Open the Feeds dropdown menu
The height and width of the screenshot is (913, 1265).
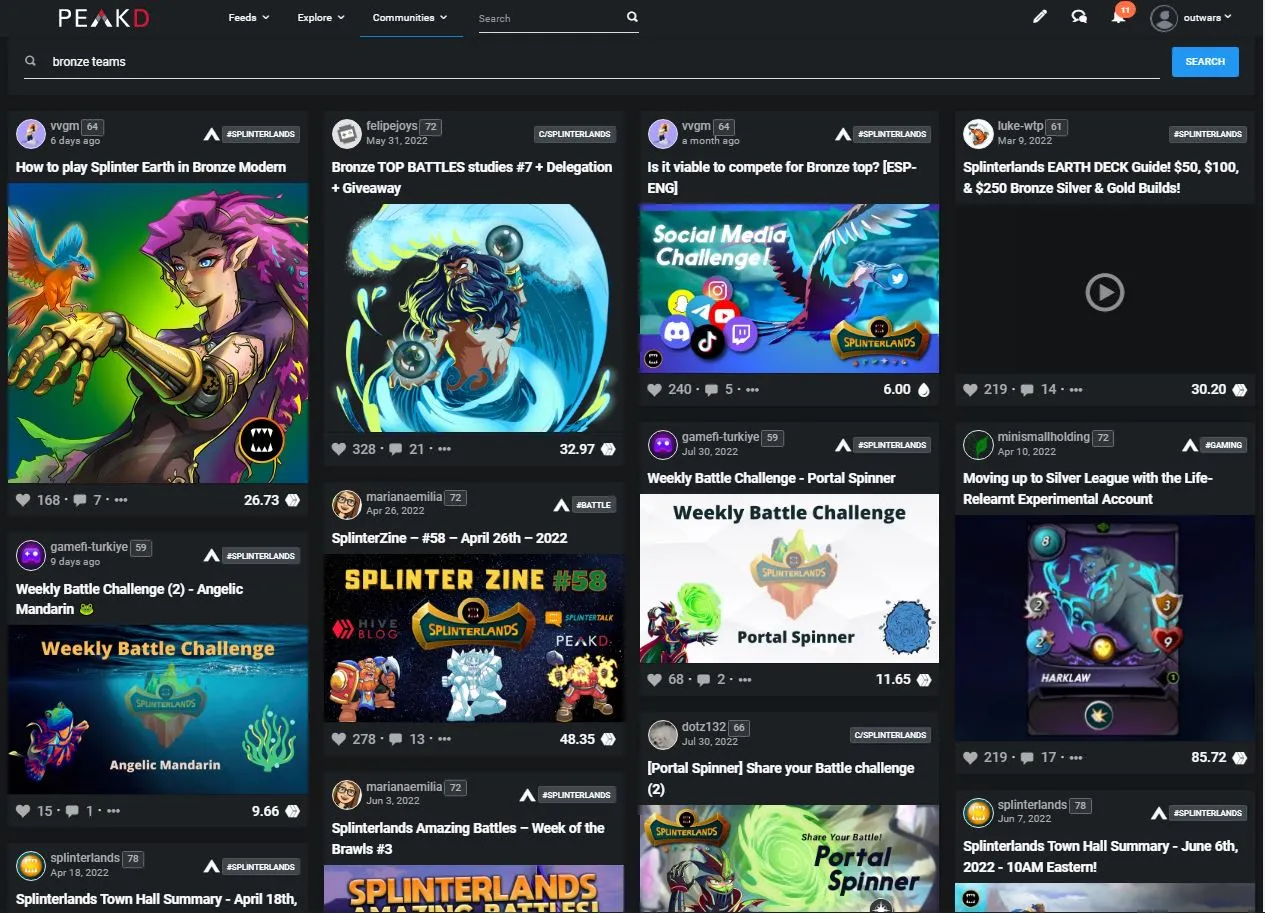click(249, 17)
